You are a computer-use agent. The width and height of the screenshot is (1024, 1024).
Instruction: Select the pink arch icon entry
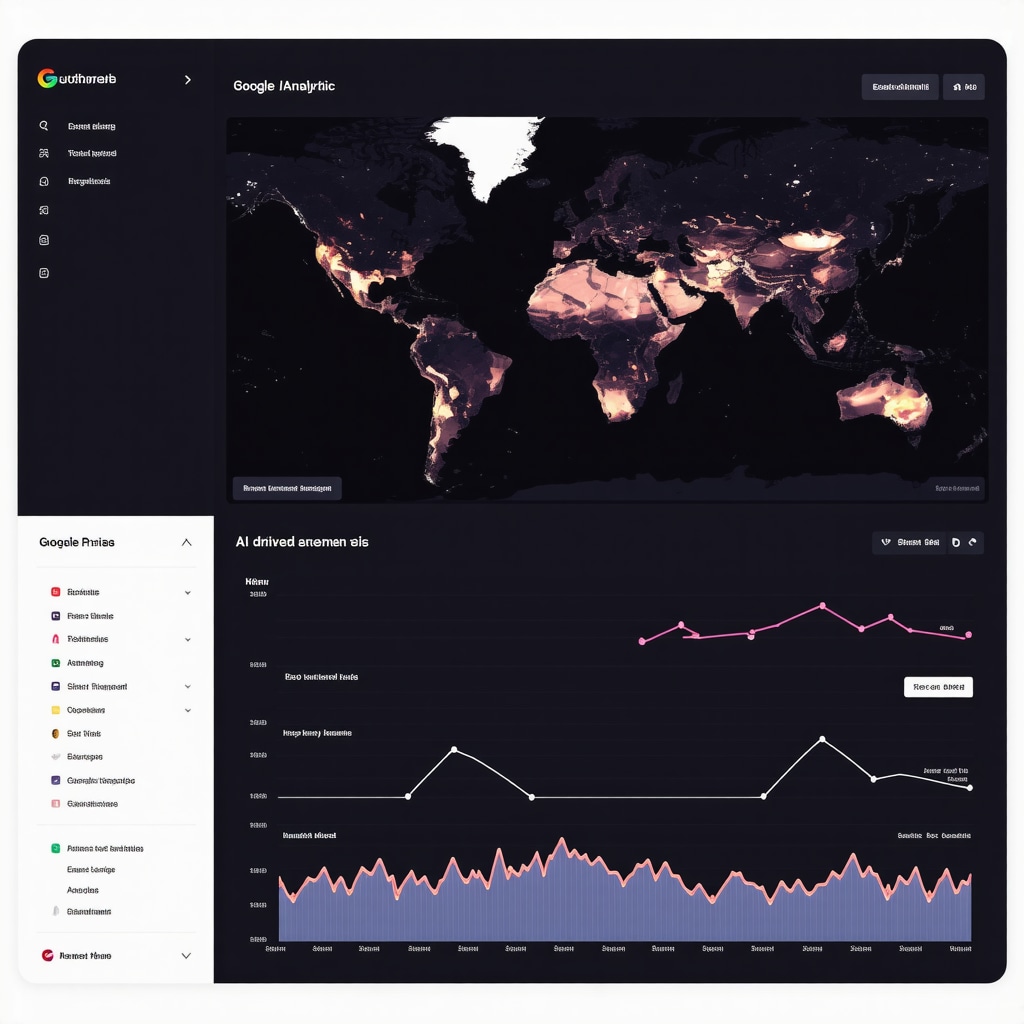coord(56,639)
